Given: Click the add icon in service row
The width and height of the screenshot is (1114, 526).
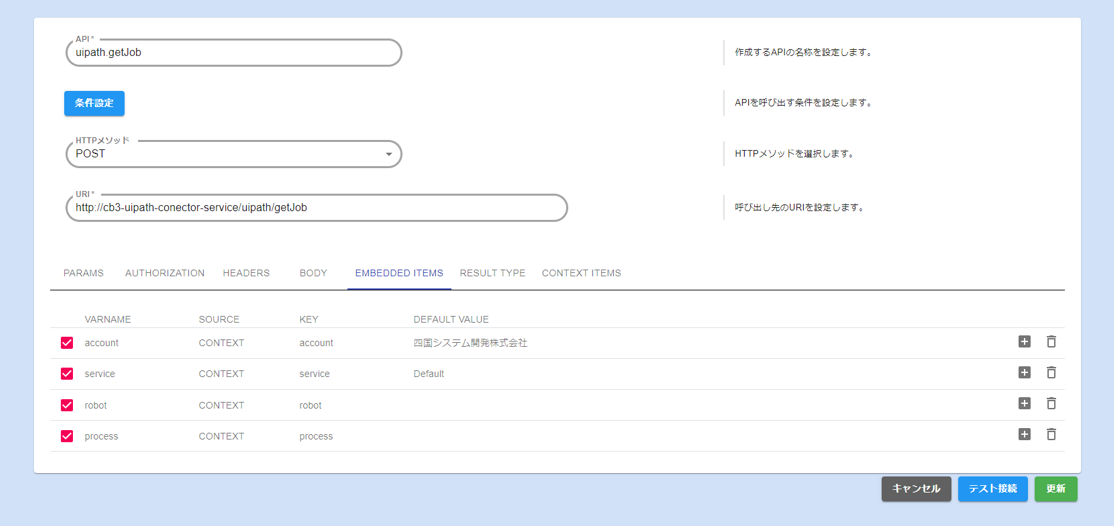Looking at the screenshot, I should tap(1024, 373).
